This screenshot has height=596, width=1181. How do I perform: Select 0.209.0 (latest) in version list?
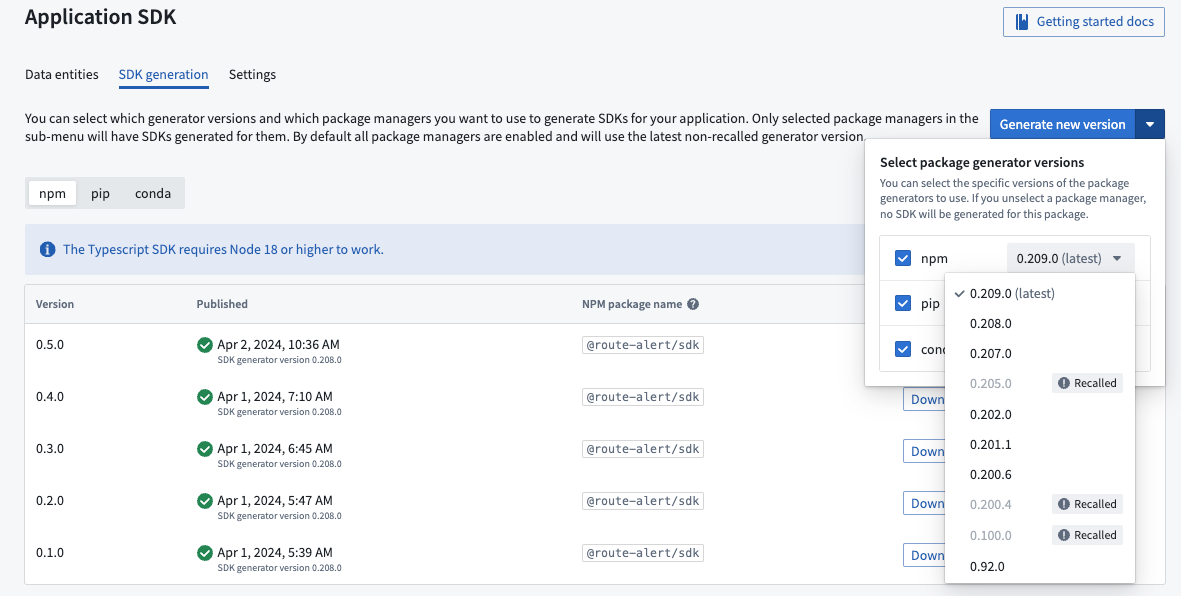coord(1039,294)
